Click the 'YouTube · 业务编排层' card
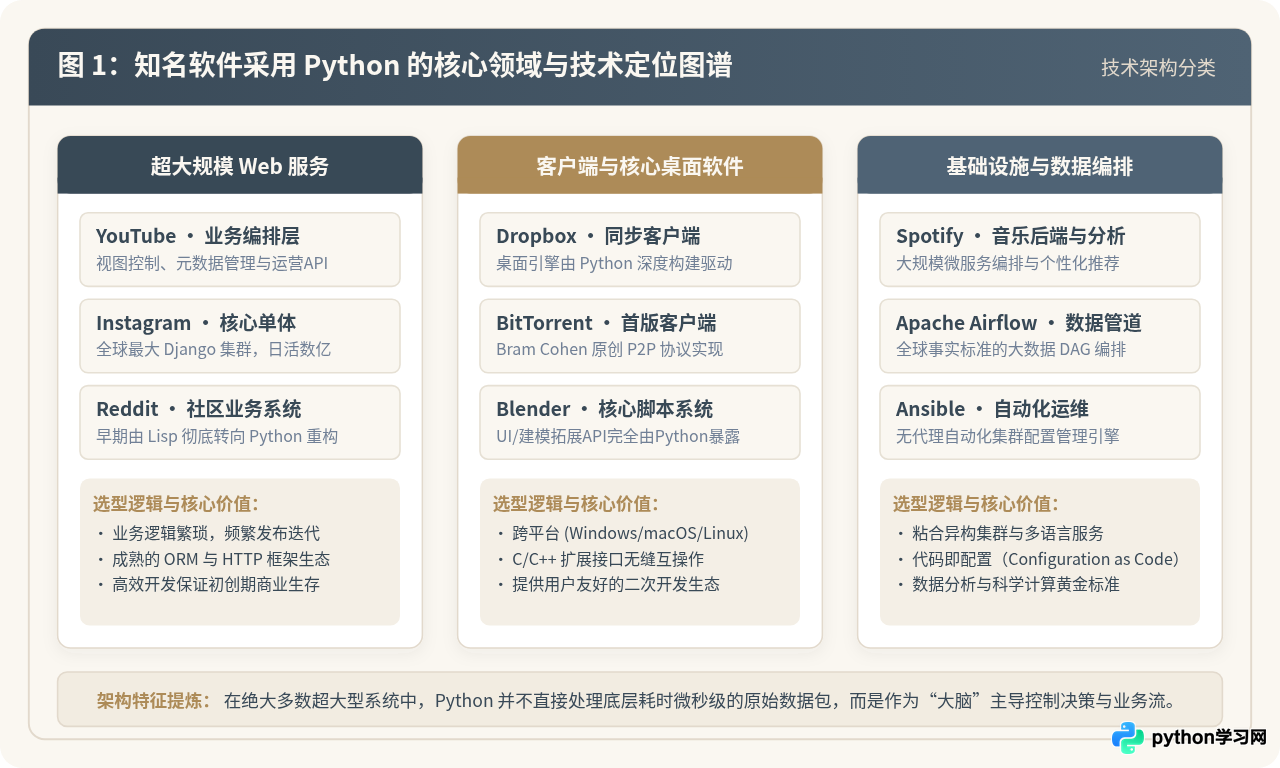 240,249
